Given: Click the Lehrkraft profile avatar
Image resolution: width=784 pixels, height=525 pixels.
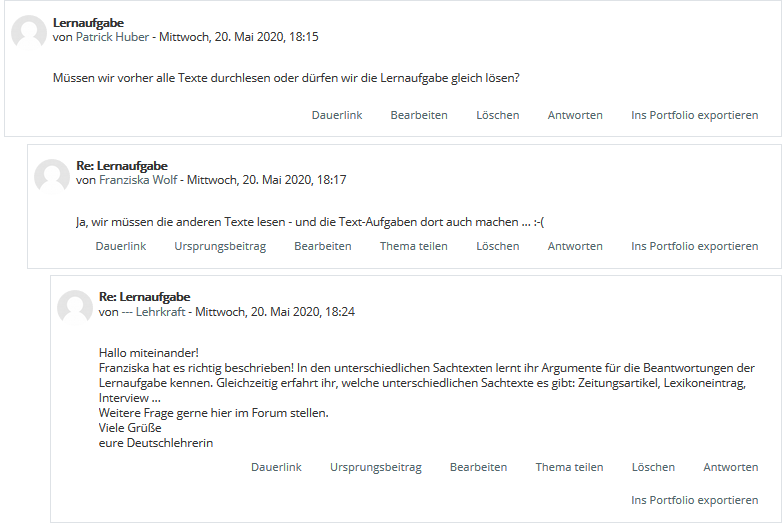Looking at the screenshot, I should coord(75,308).
